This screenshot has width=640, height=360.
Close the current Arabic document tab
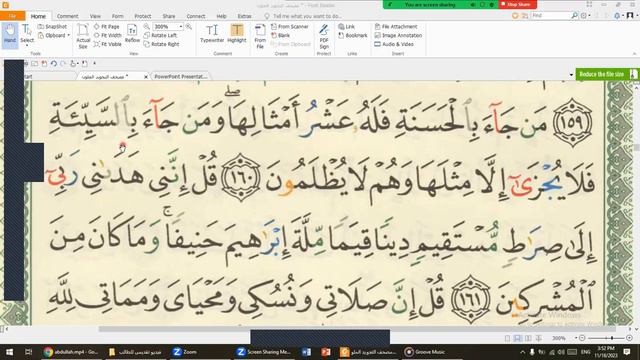click(146, 77)
